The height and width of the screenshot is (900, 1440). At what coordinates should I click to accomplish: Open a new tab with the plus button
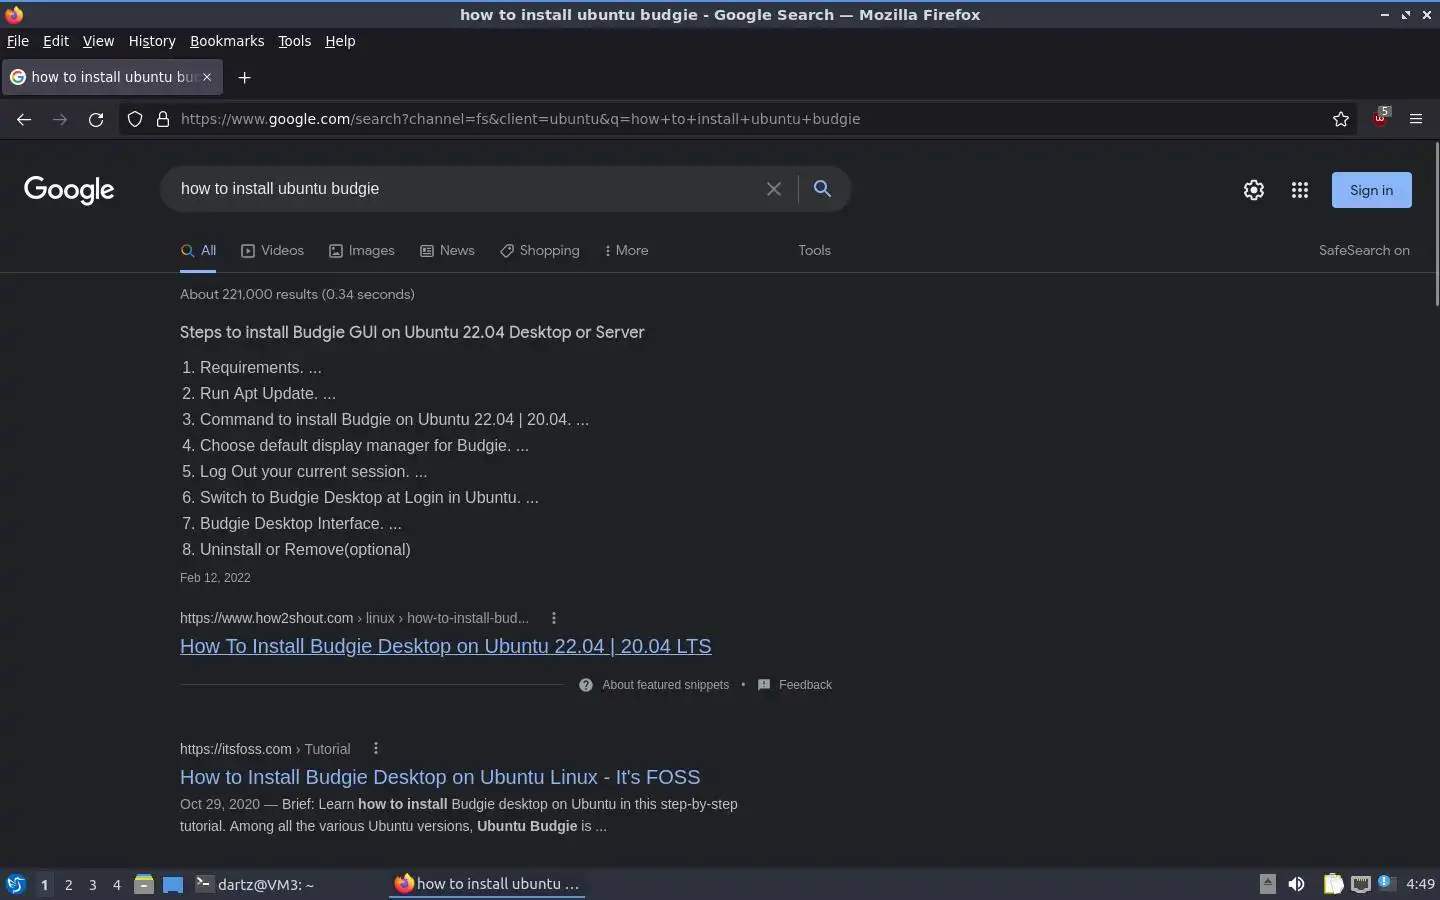point(244,77)
